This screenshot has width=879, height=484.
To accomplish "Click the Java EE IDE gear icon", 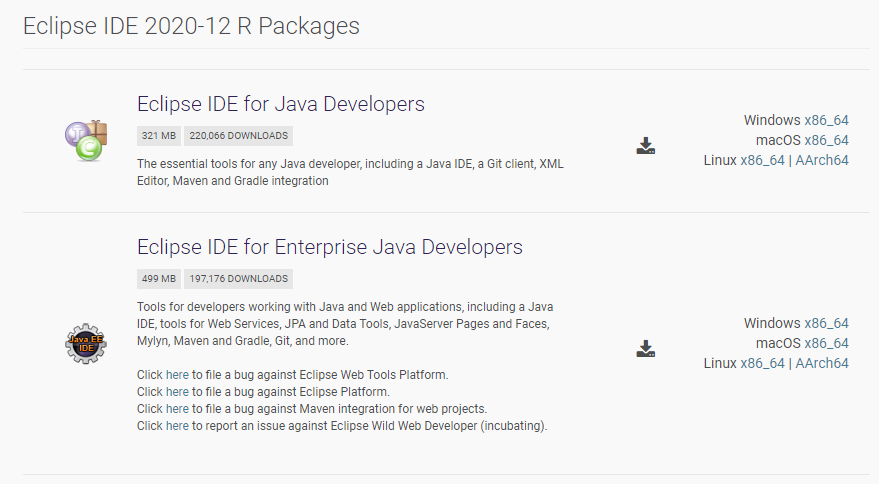I will click(x=86, y=344).
